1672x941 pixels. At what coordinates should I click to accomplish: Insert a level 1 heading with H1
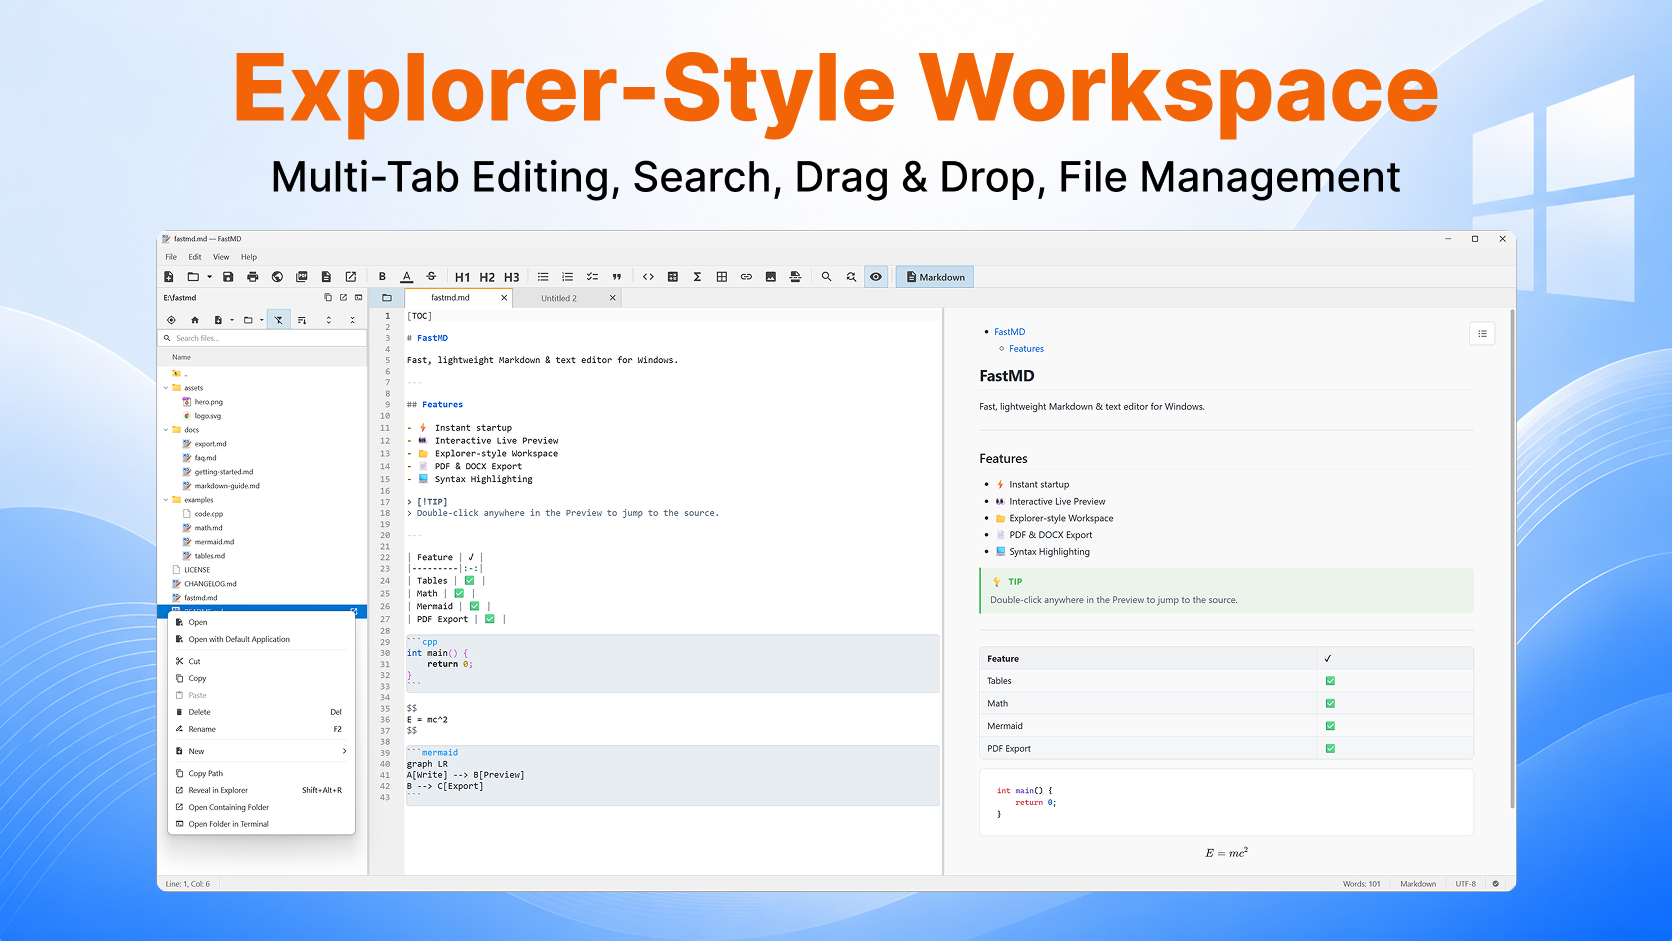click(x=462, y=277)
